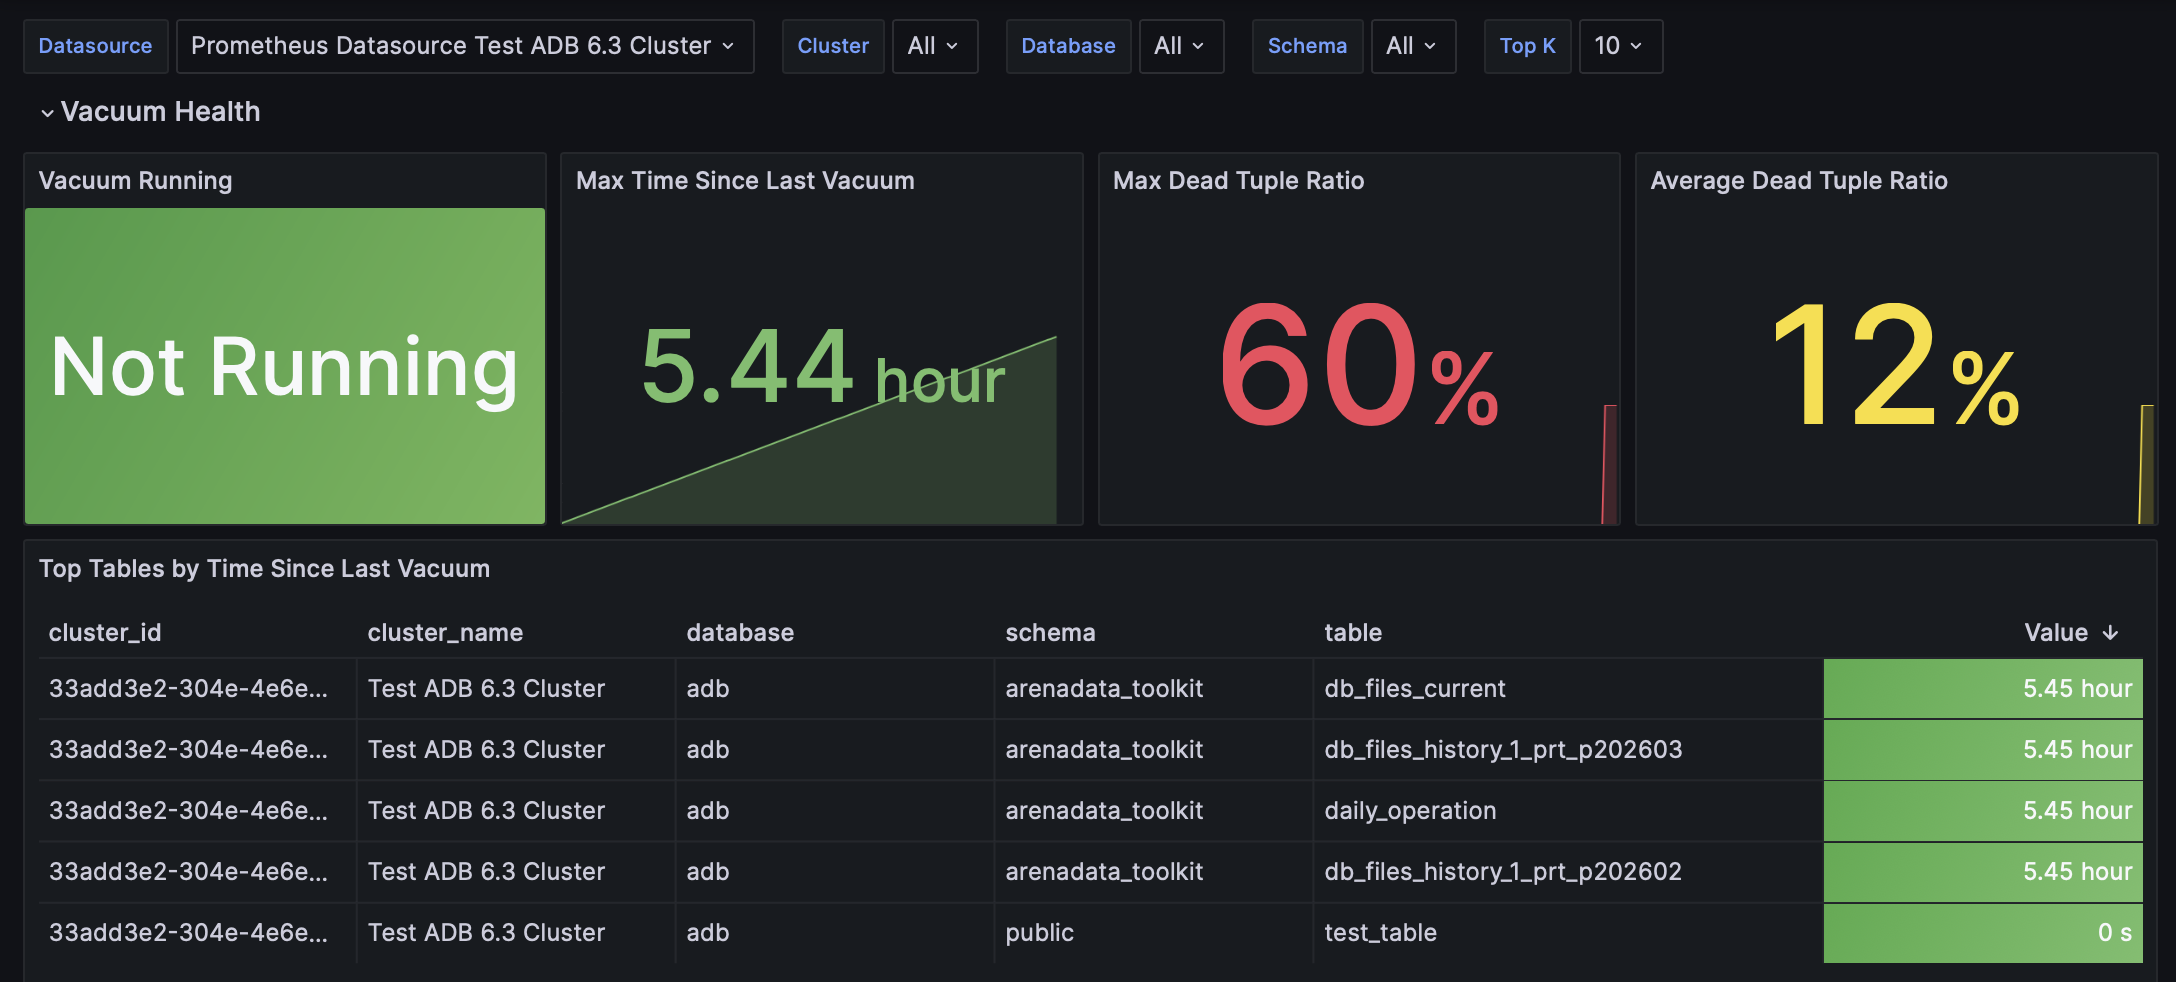Click the green value bar for db_files_current
This screenshot has height=982, width=2176.
pyautogui.click(x=1983, y=688)
